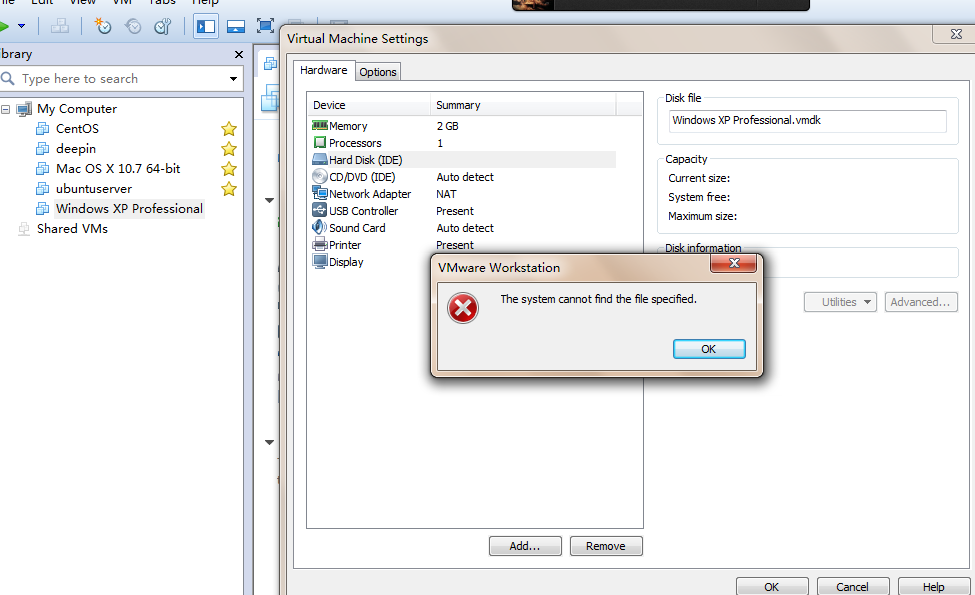The image size is (975, 595).
Task: Select the Sound Card device icon
Action: click(x=320, y=228)
